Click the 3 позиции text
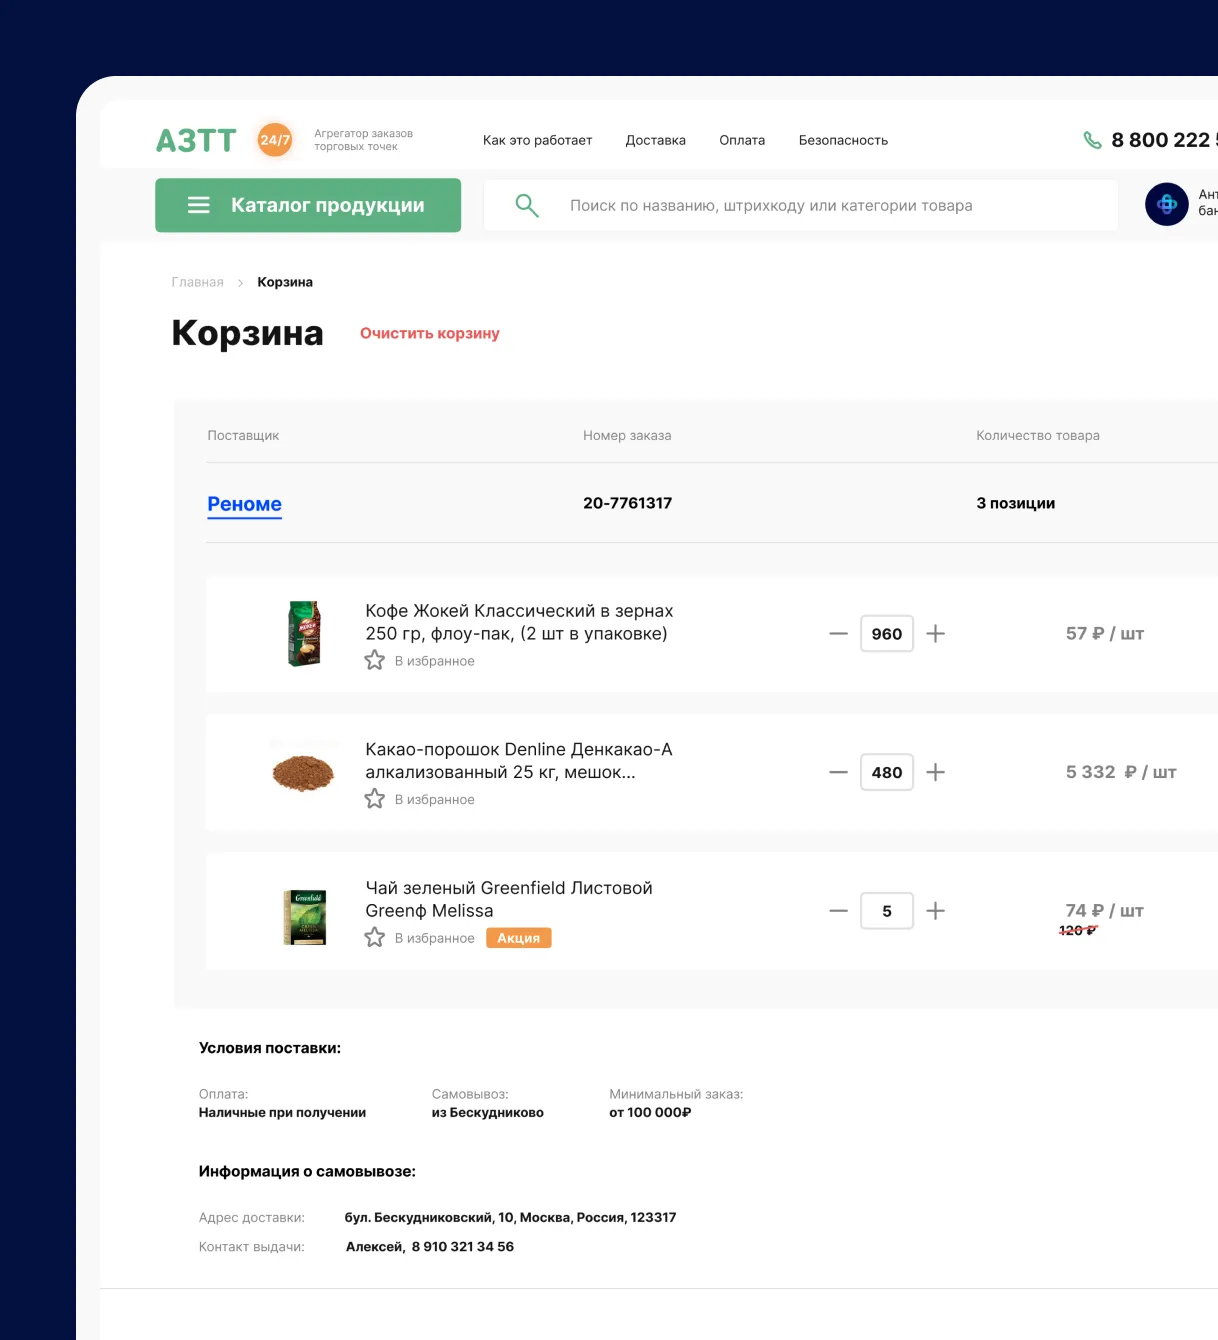 click(x=1016, y=503)
